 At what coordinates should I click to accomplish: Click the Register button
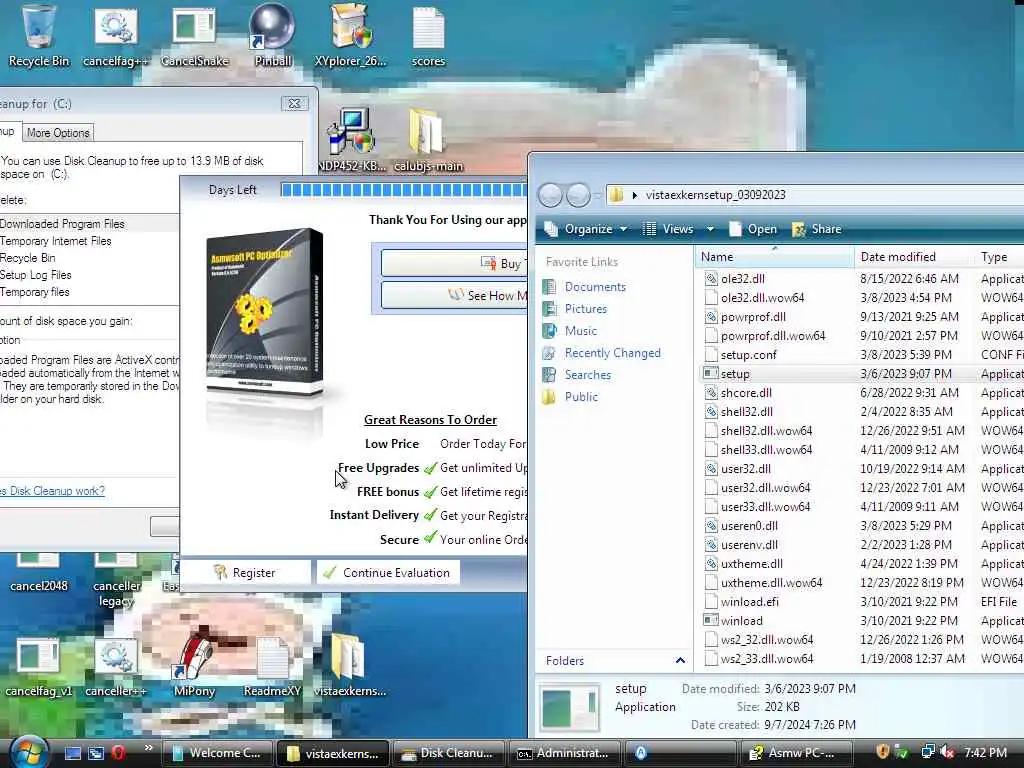pyautogui.click(x=245, y=572)
